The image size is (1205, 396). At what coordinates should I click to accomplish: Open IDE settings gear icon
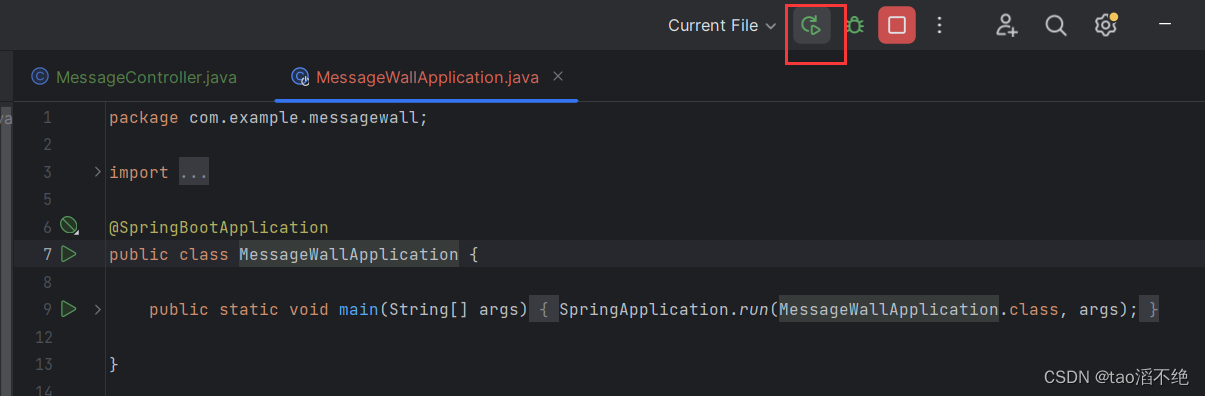click(x=1105, y=25)
